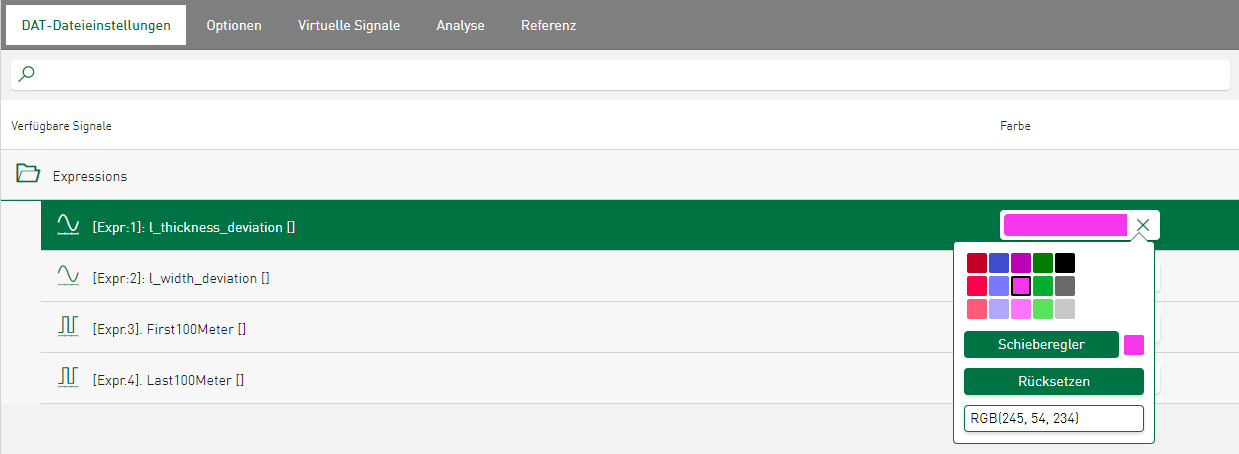The image size is (1239, 454).
Task: Click the Expressions folder icon
Action: 28,175
